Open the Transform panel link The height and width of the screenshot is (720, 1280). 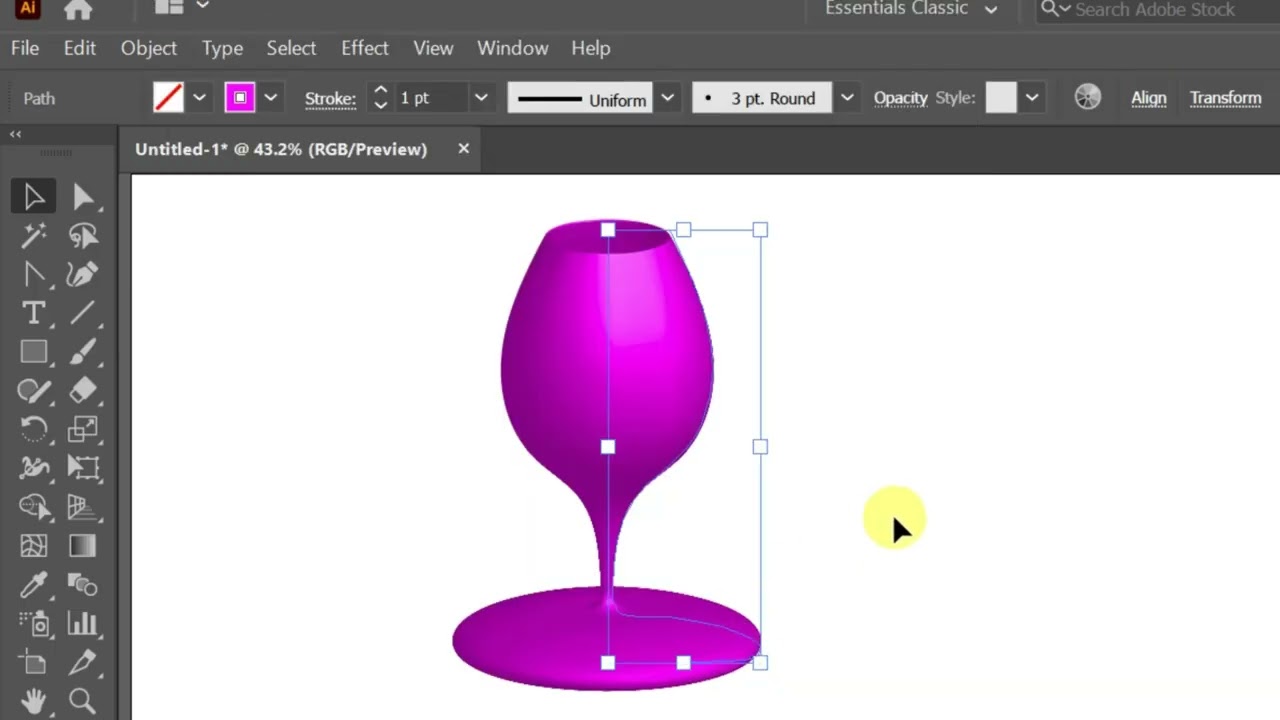1225,98
